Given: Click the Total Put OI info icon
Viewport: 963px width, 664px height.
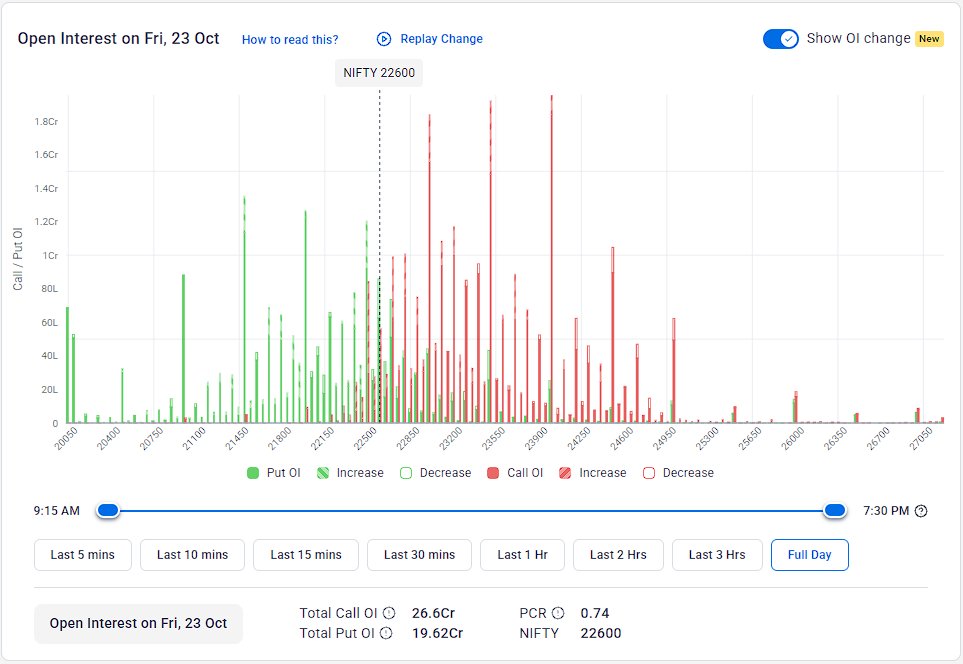Looking at the screenshot, I should coord(386,633).
